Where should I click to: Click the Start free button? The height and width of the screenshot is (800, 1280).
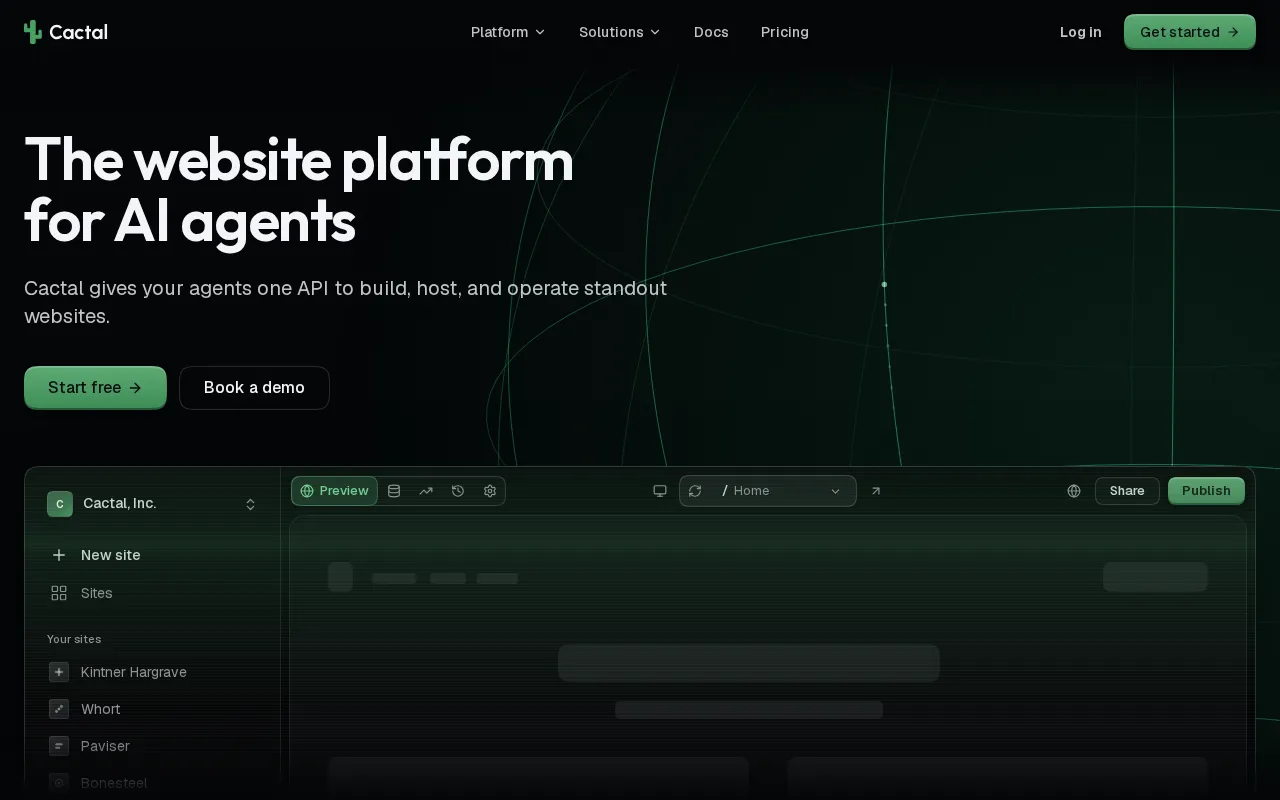(x=95, y=387)
